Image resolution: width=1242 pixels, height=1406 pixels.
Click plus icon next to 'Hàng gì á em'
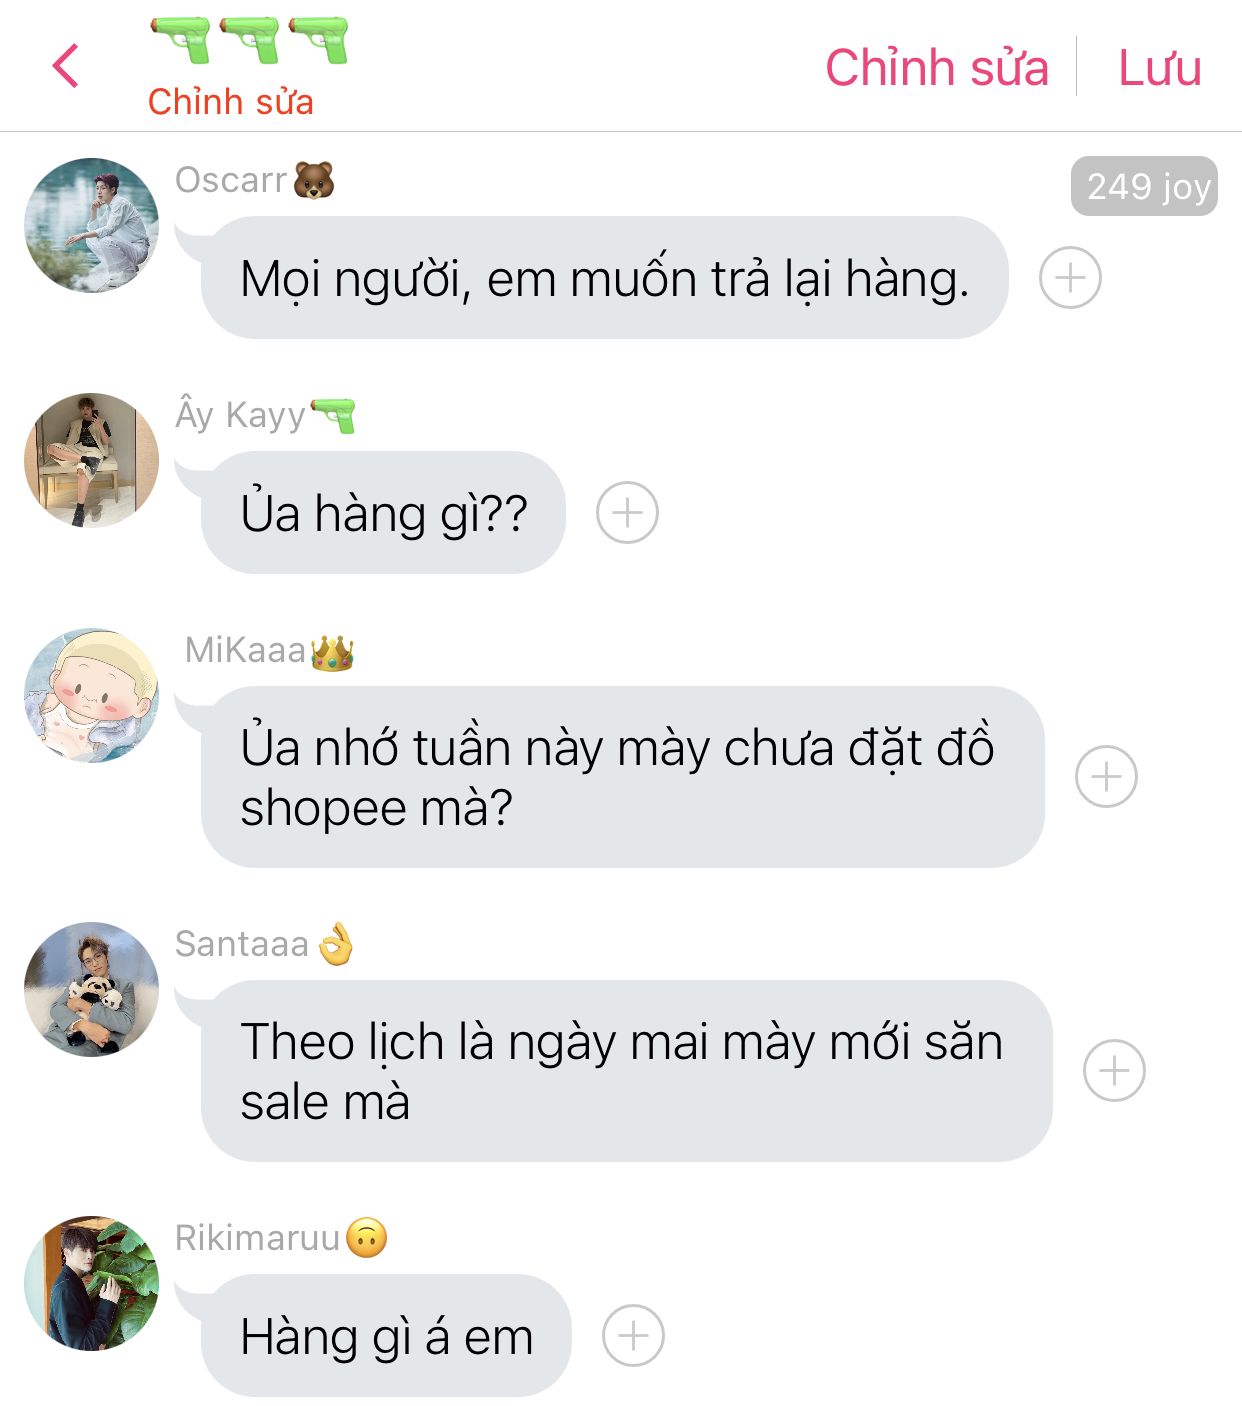pos(633,1335)
